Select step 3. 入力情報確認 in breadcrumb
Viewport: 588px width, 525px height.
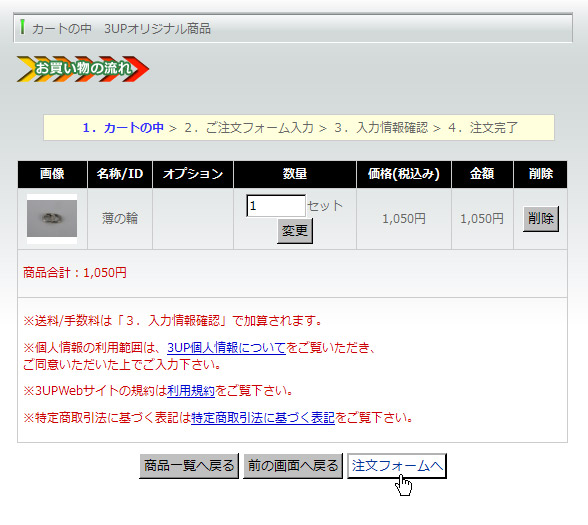click(381, 128)
